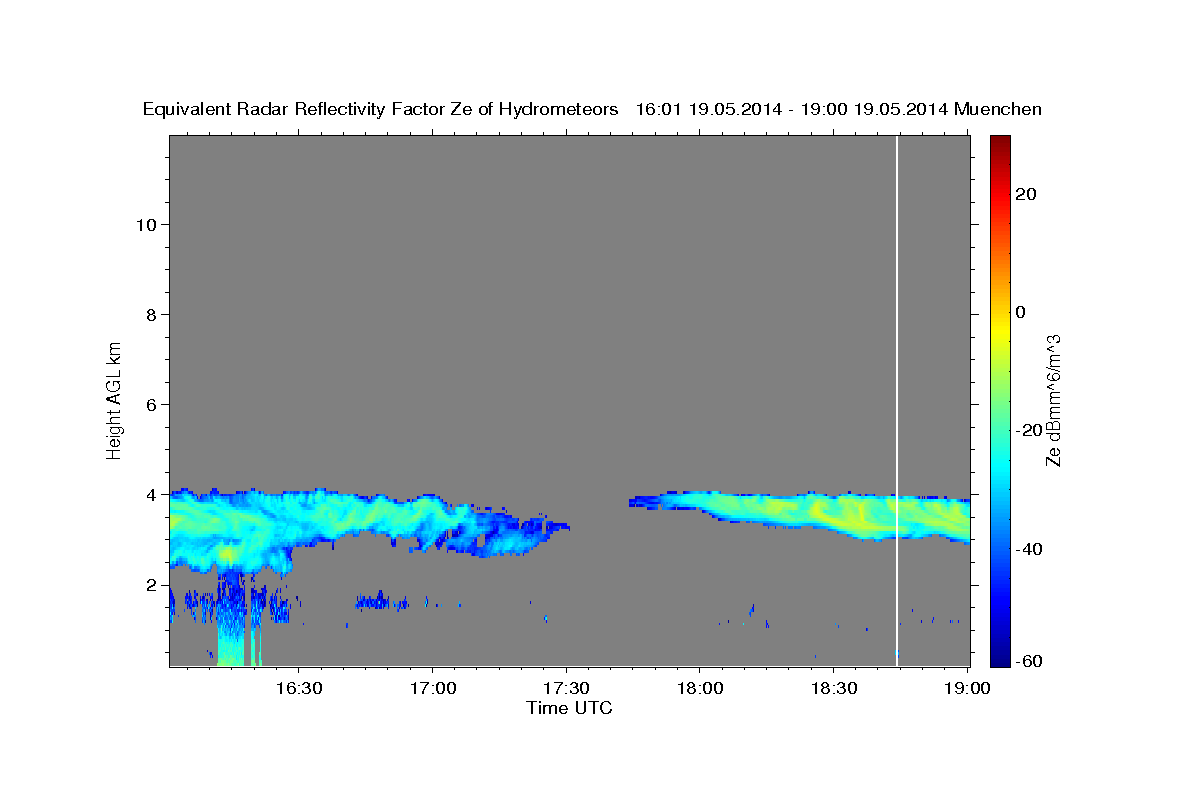The height and width of the screenshot is (800, 1200).
Task: Click the dark blue bottom of the colorbar
Action: click(1000, 655)
